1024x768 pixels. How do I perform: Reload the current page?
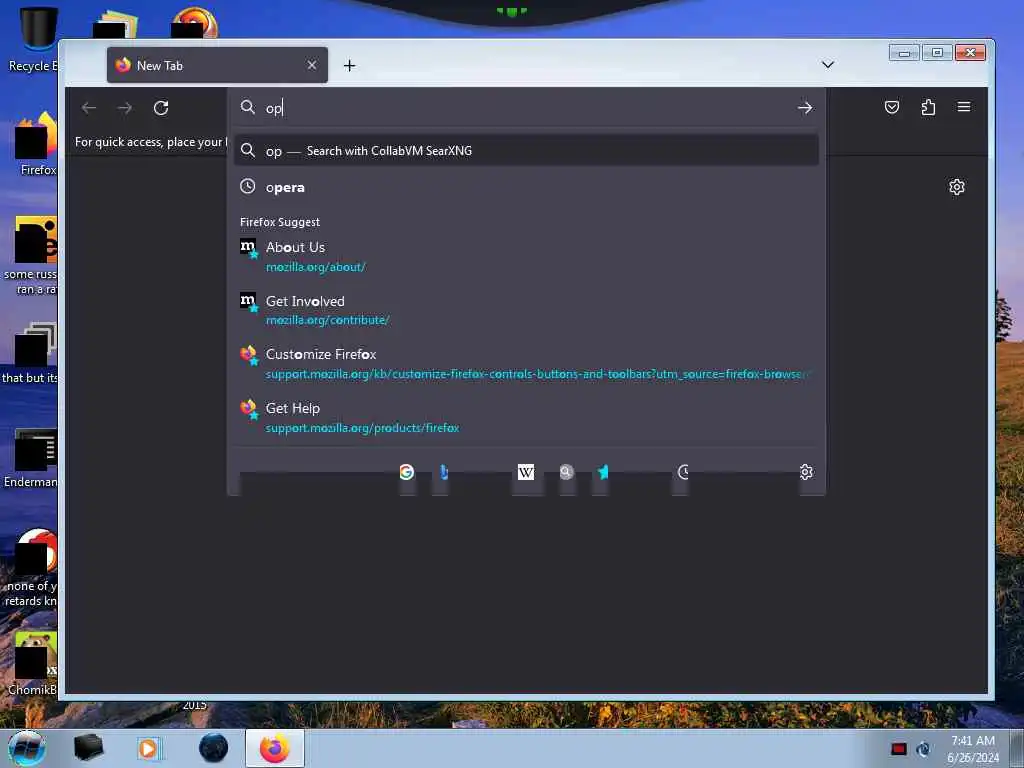161,108
